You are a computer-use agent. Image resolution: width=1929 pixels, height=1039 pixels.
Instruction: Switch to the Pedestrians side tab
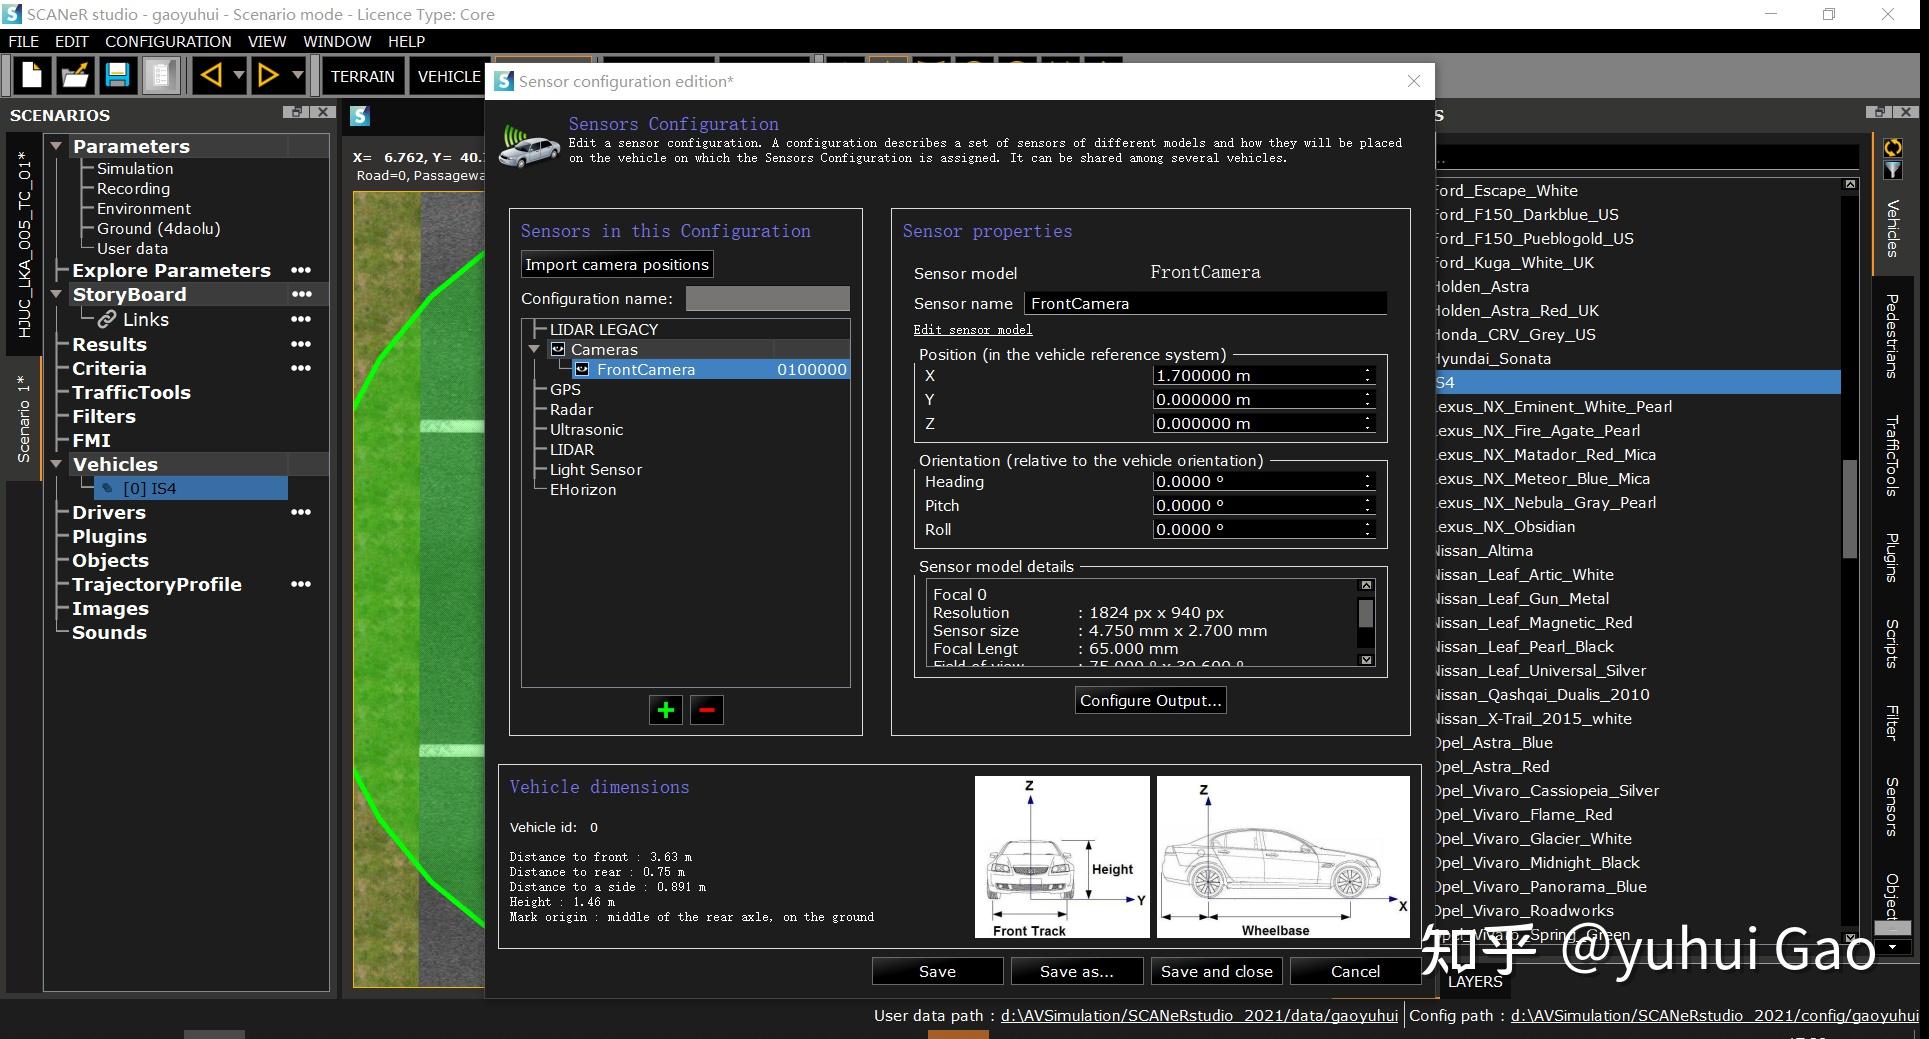(1891, 336)
